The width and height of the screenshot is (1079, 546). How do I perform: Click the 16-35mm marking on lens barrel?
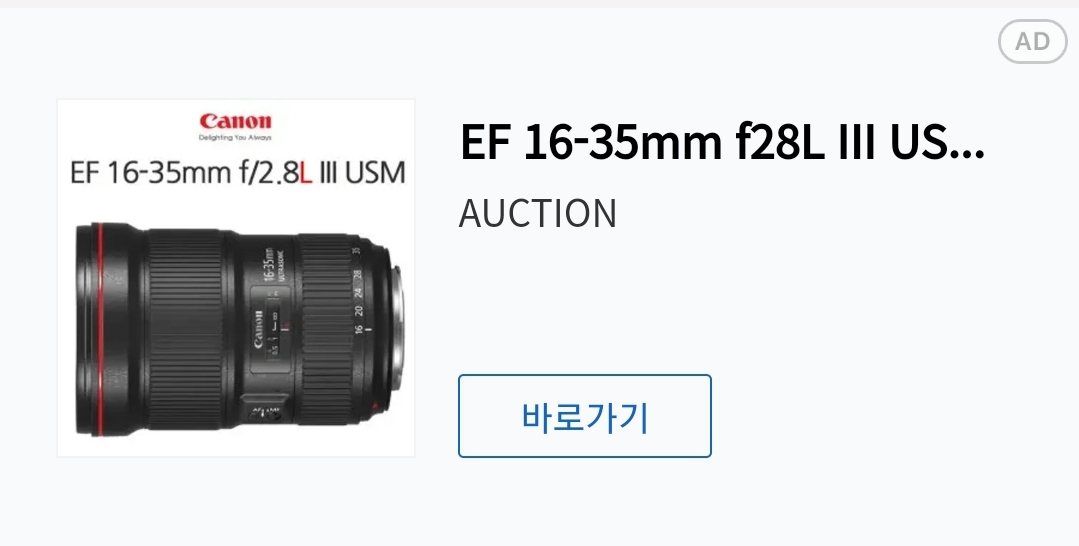point(268,265)
